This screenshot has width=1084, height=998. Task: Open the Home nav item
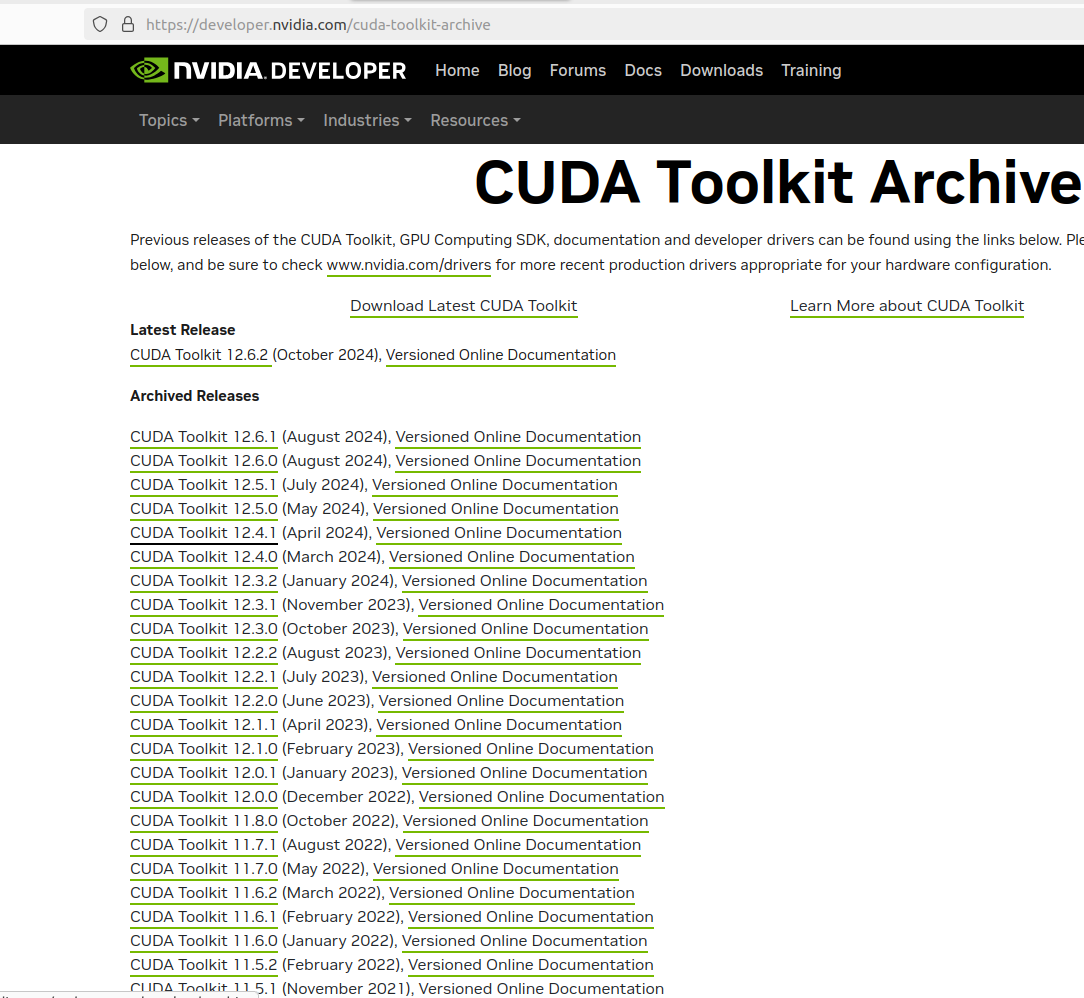coord(457,70)
